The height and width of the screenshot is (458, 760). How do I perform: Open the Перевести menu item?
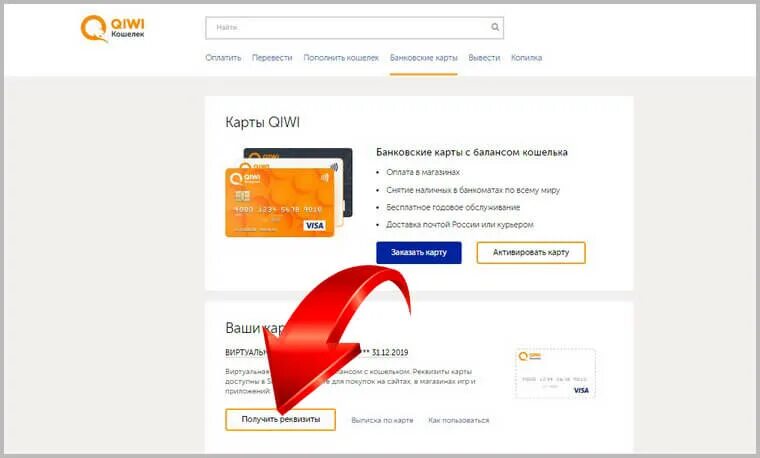point(272,58)
